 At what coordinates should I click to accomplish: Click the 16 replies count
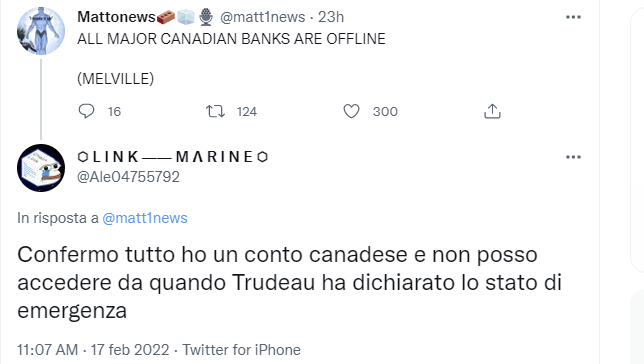(x=114, y=112)
